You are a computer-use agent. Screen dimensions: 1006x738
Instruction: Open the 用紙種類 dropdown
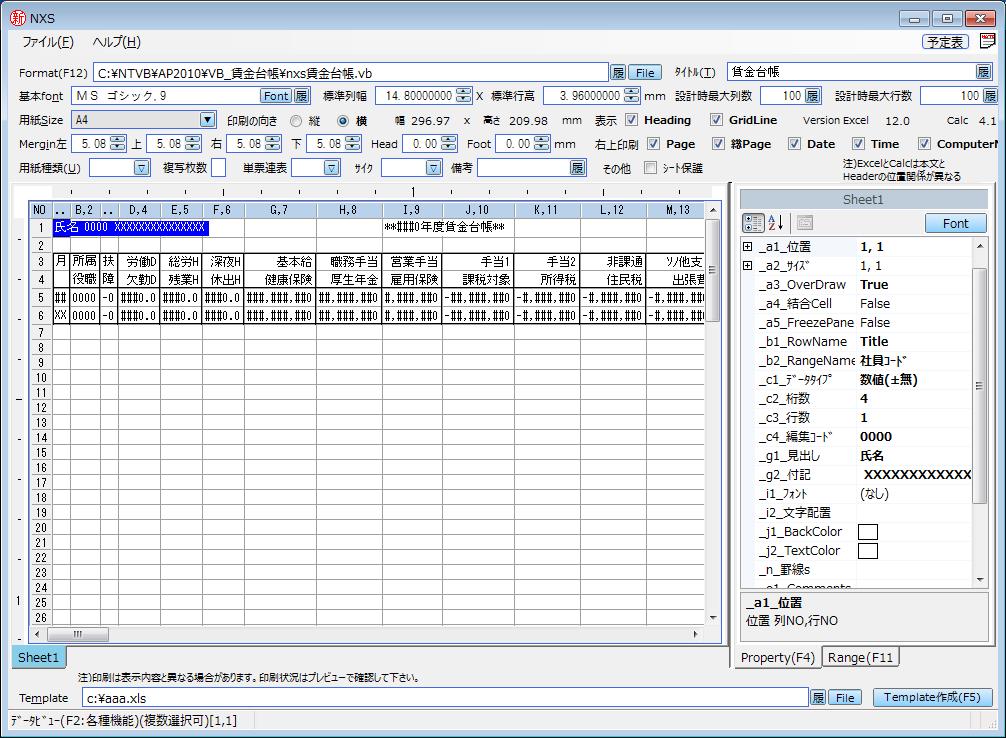(141, 168)
